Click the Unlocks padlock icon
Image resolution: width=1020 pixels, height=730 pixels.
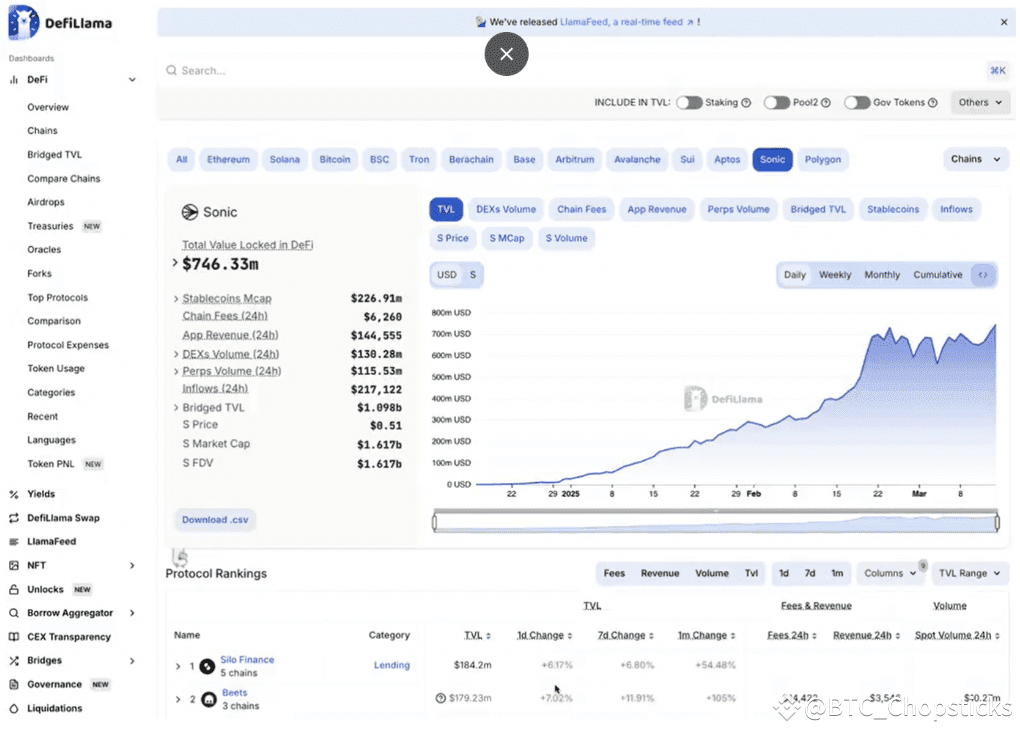tap(14, 589)
